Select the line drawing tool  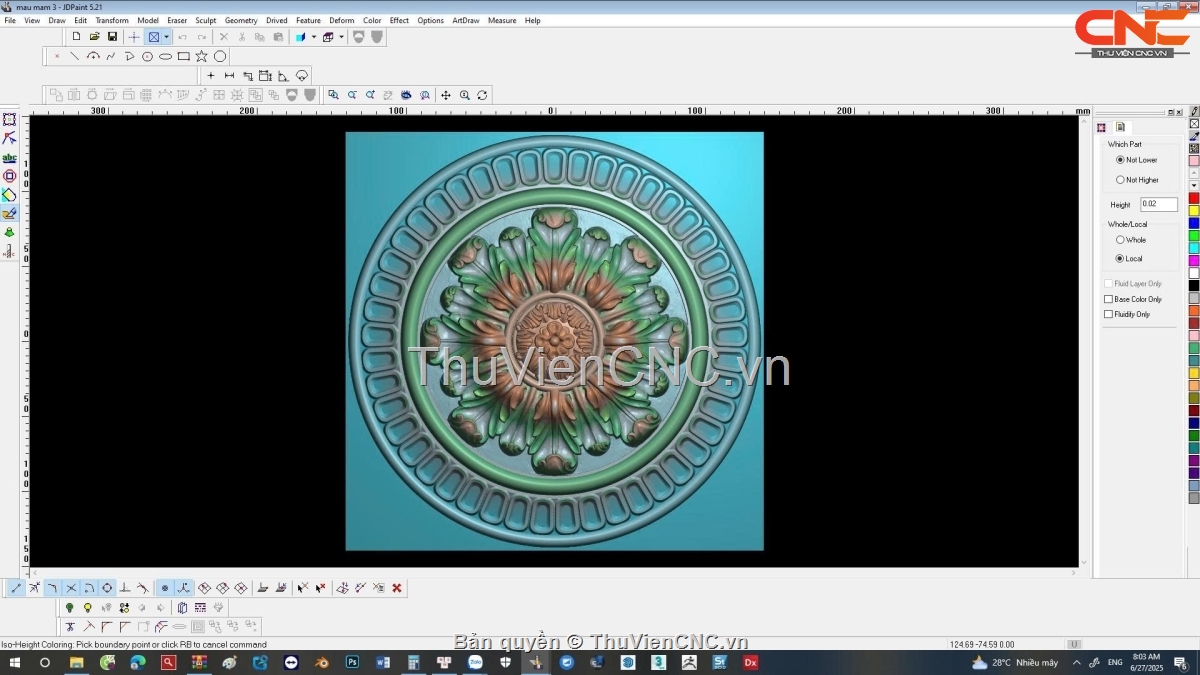75,56
